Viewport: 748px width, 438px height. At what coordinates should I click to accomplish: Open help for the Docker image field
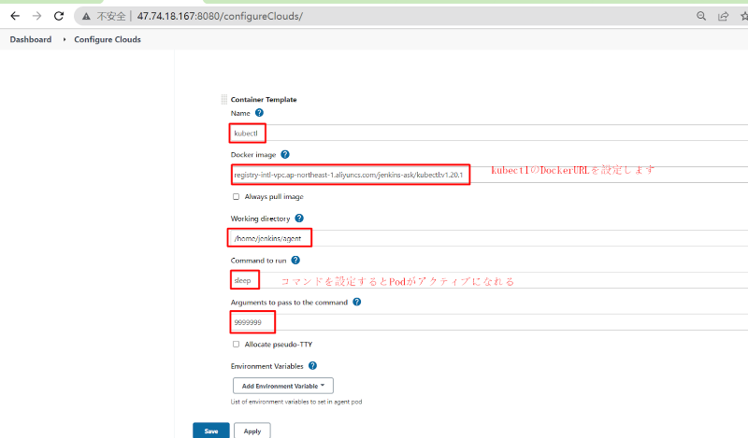tap(285, 155)
